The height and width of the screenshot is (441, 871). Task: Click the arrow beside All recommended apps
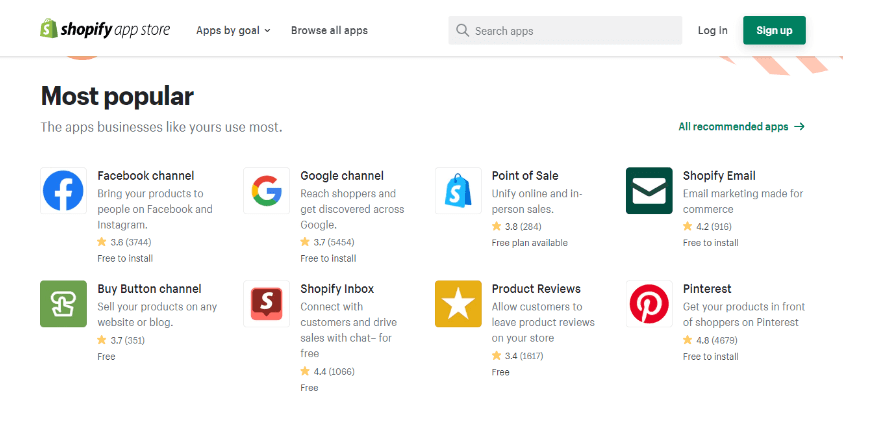pos(799,127)
